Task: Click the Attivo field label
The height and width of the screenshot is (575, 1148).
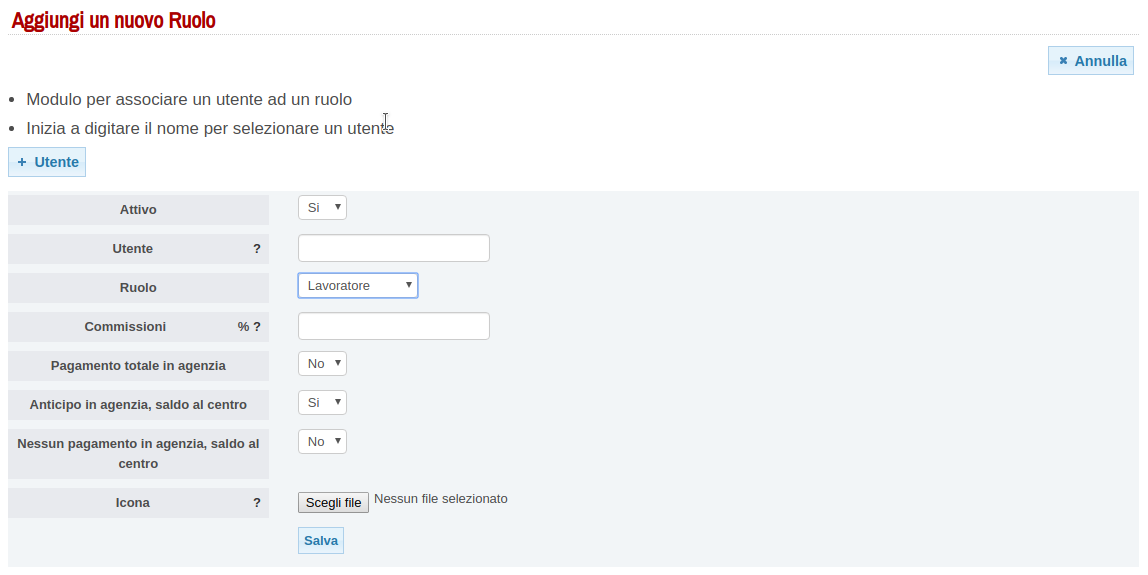Action: [x=138, y=210]
